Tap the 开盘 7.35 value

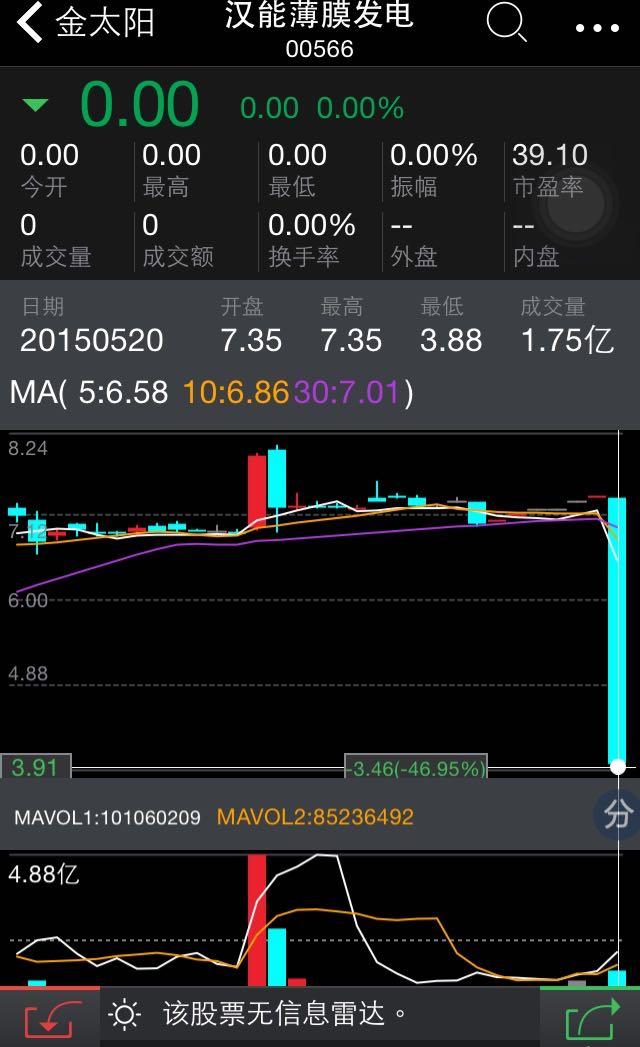(x=251, y=341)
